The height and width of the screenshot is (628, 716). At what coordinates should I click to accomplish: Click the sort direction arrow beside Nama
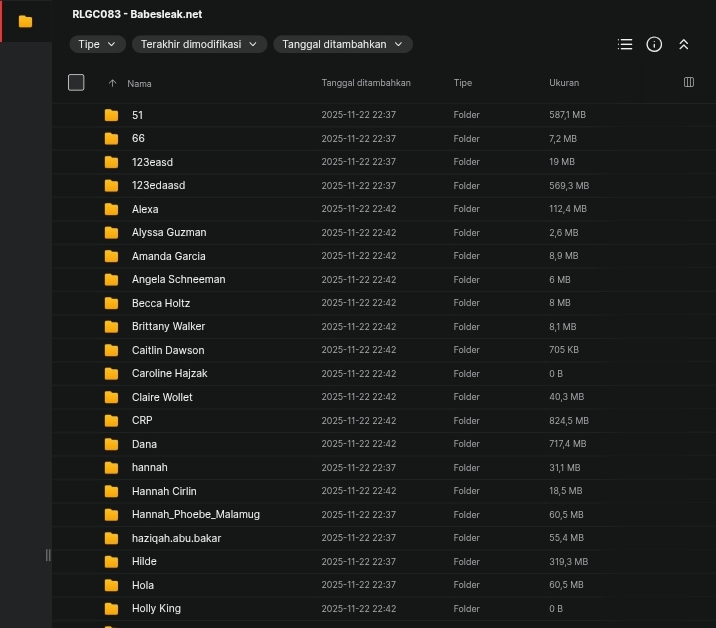tap(112, 83)
